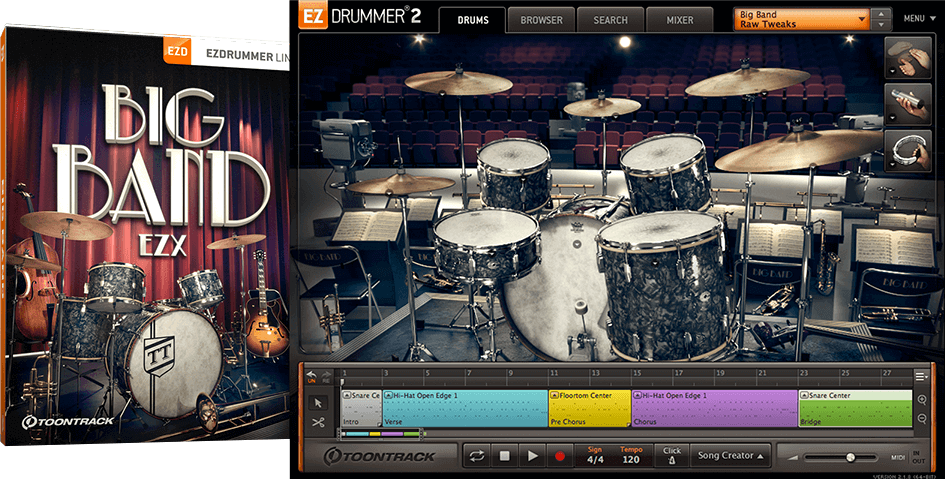945x479 pixels.
Task: Open the Intro block's Snare Center menu
Action: point(347,395)
